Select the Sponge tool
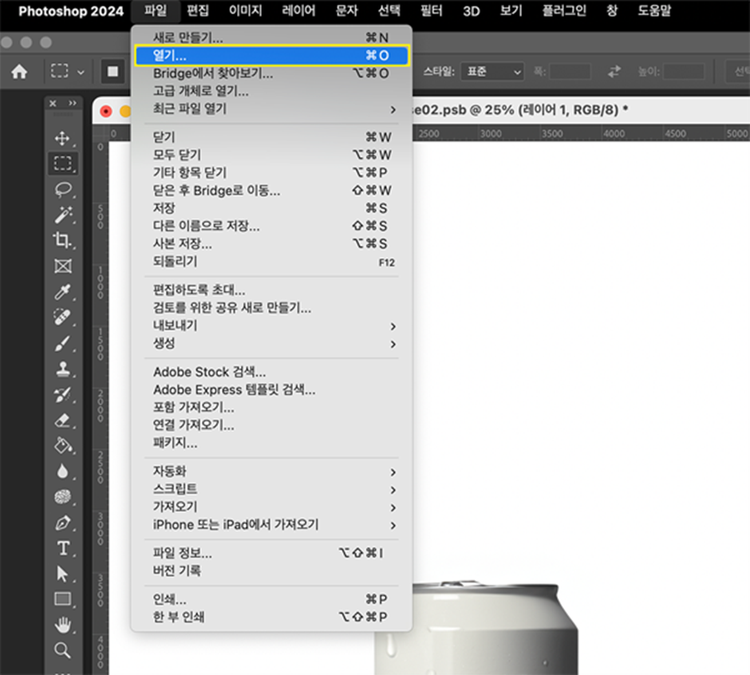This screenshot has height=675, width=750. click(63, 497)
